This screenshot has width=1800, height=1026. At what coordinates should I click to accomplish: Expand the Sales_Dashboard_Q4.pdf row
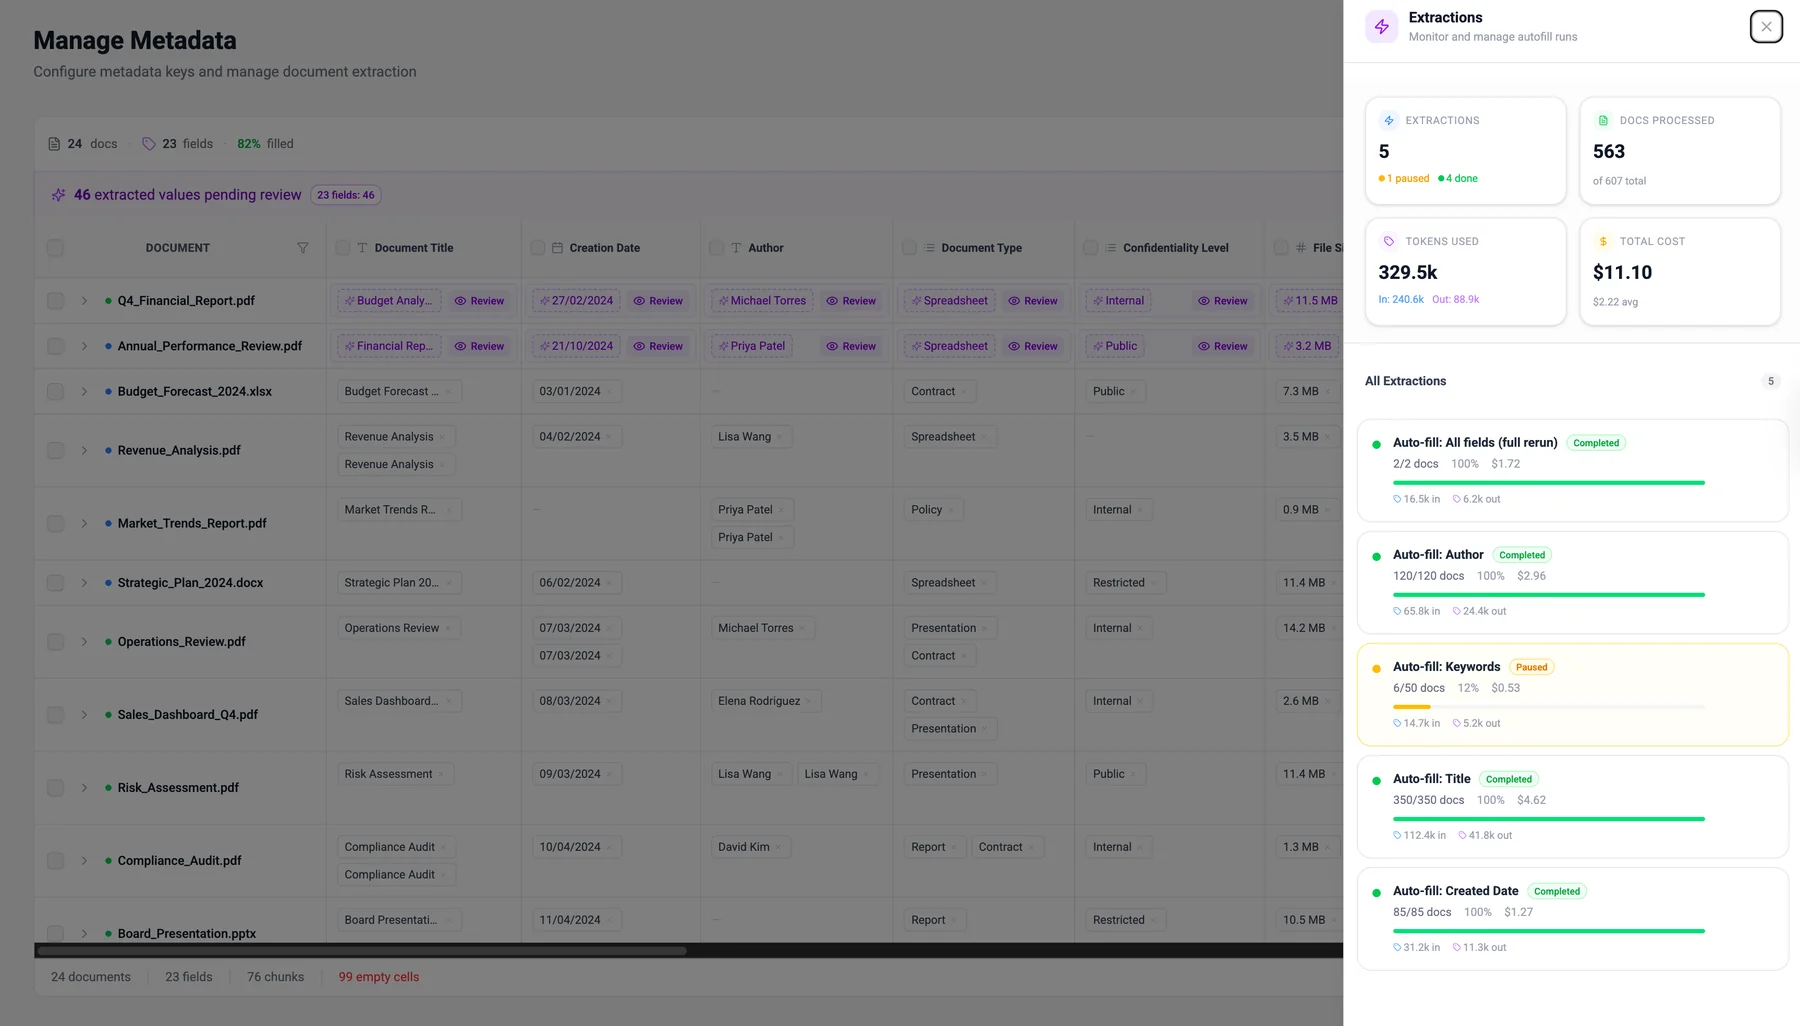pyautogui.click(x=84, y=714)
